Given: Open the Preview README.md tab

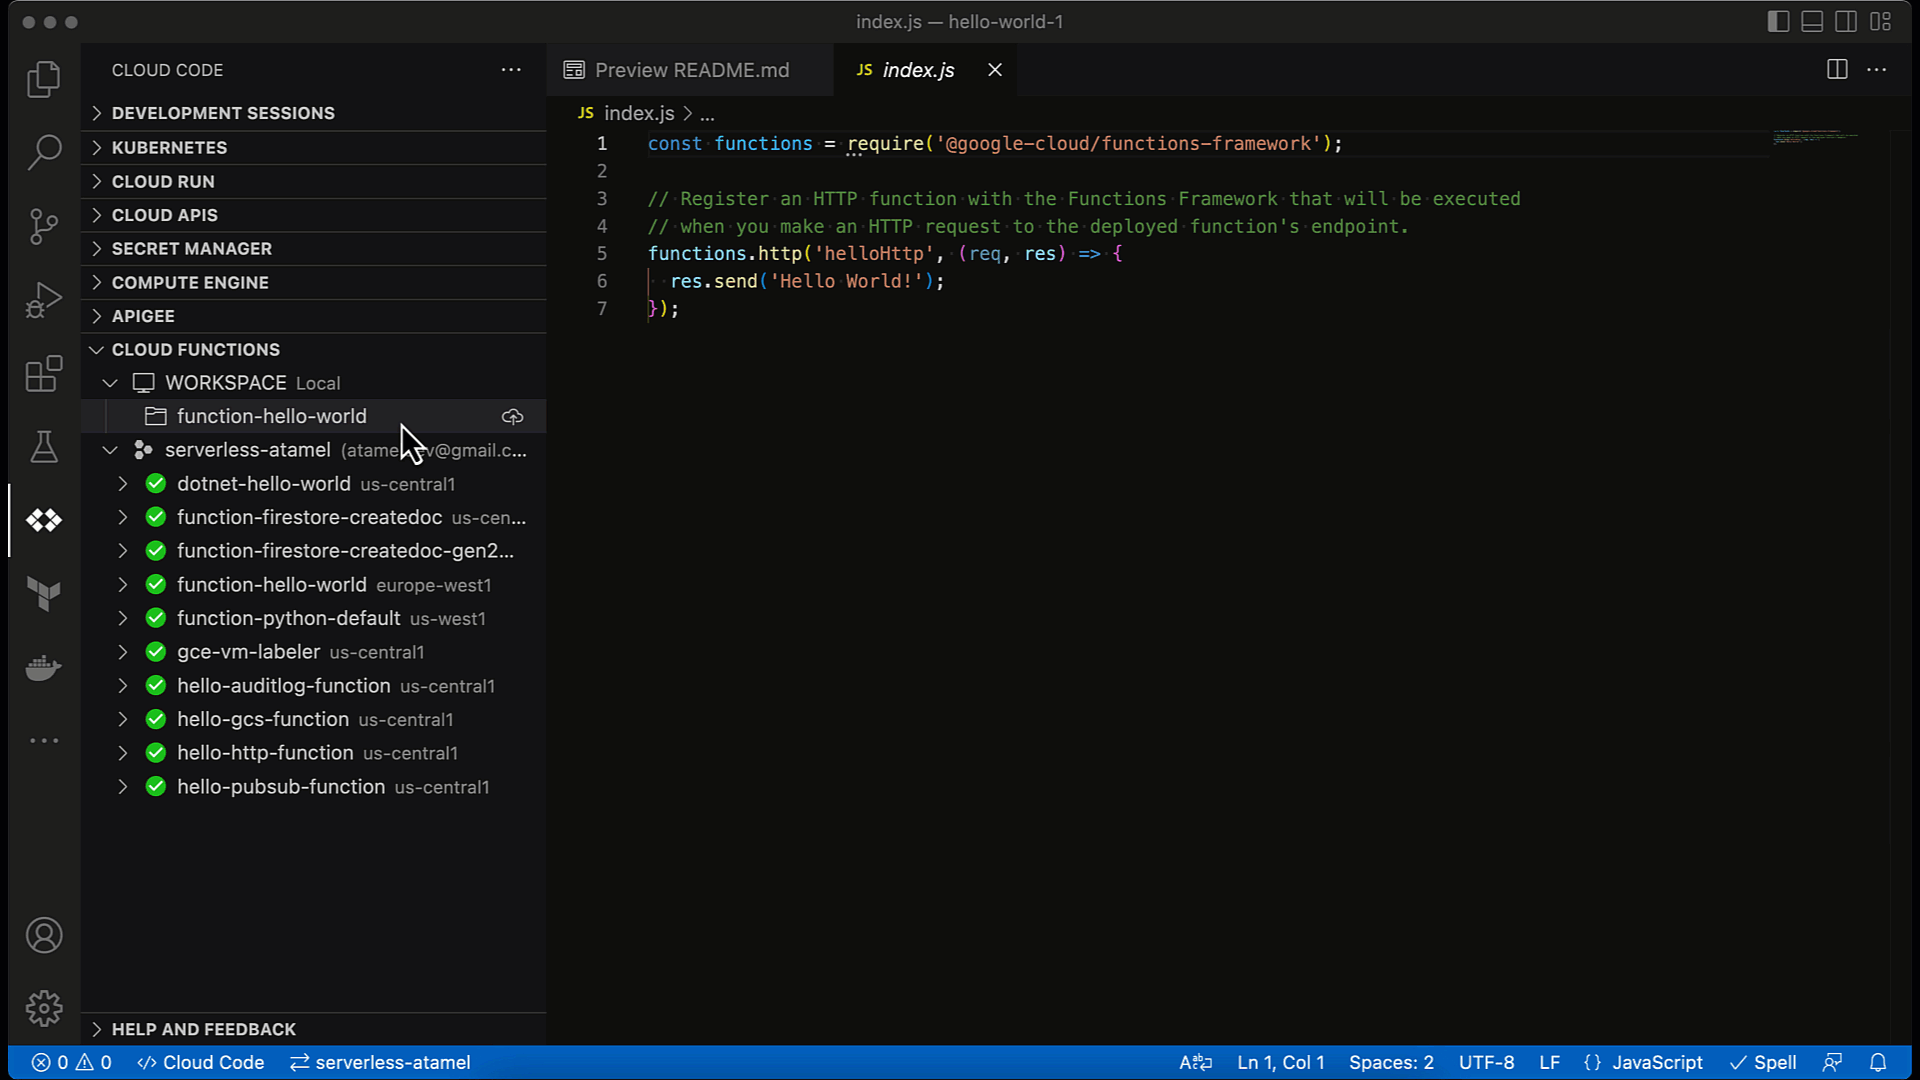Looking at the screenshot, I should tap(692, 69).
